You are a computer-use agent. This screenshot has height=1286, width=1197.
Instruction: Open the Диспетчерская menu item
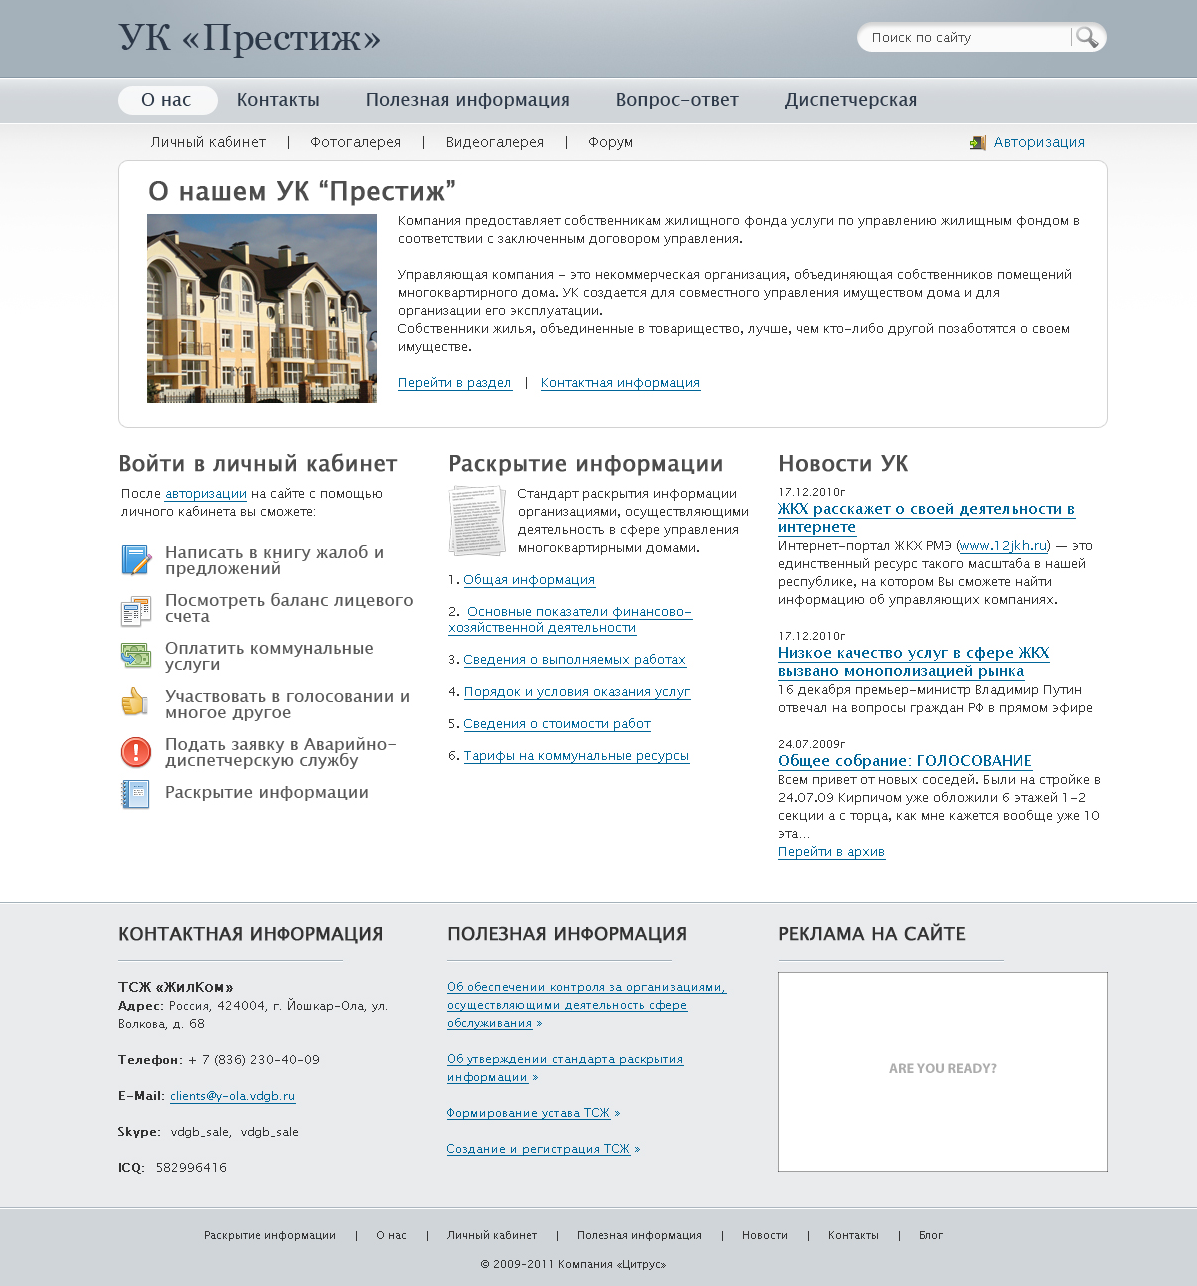point(851,100)
